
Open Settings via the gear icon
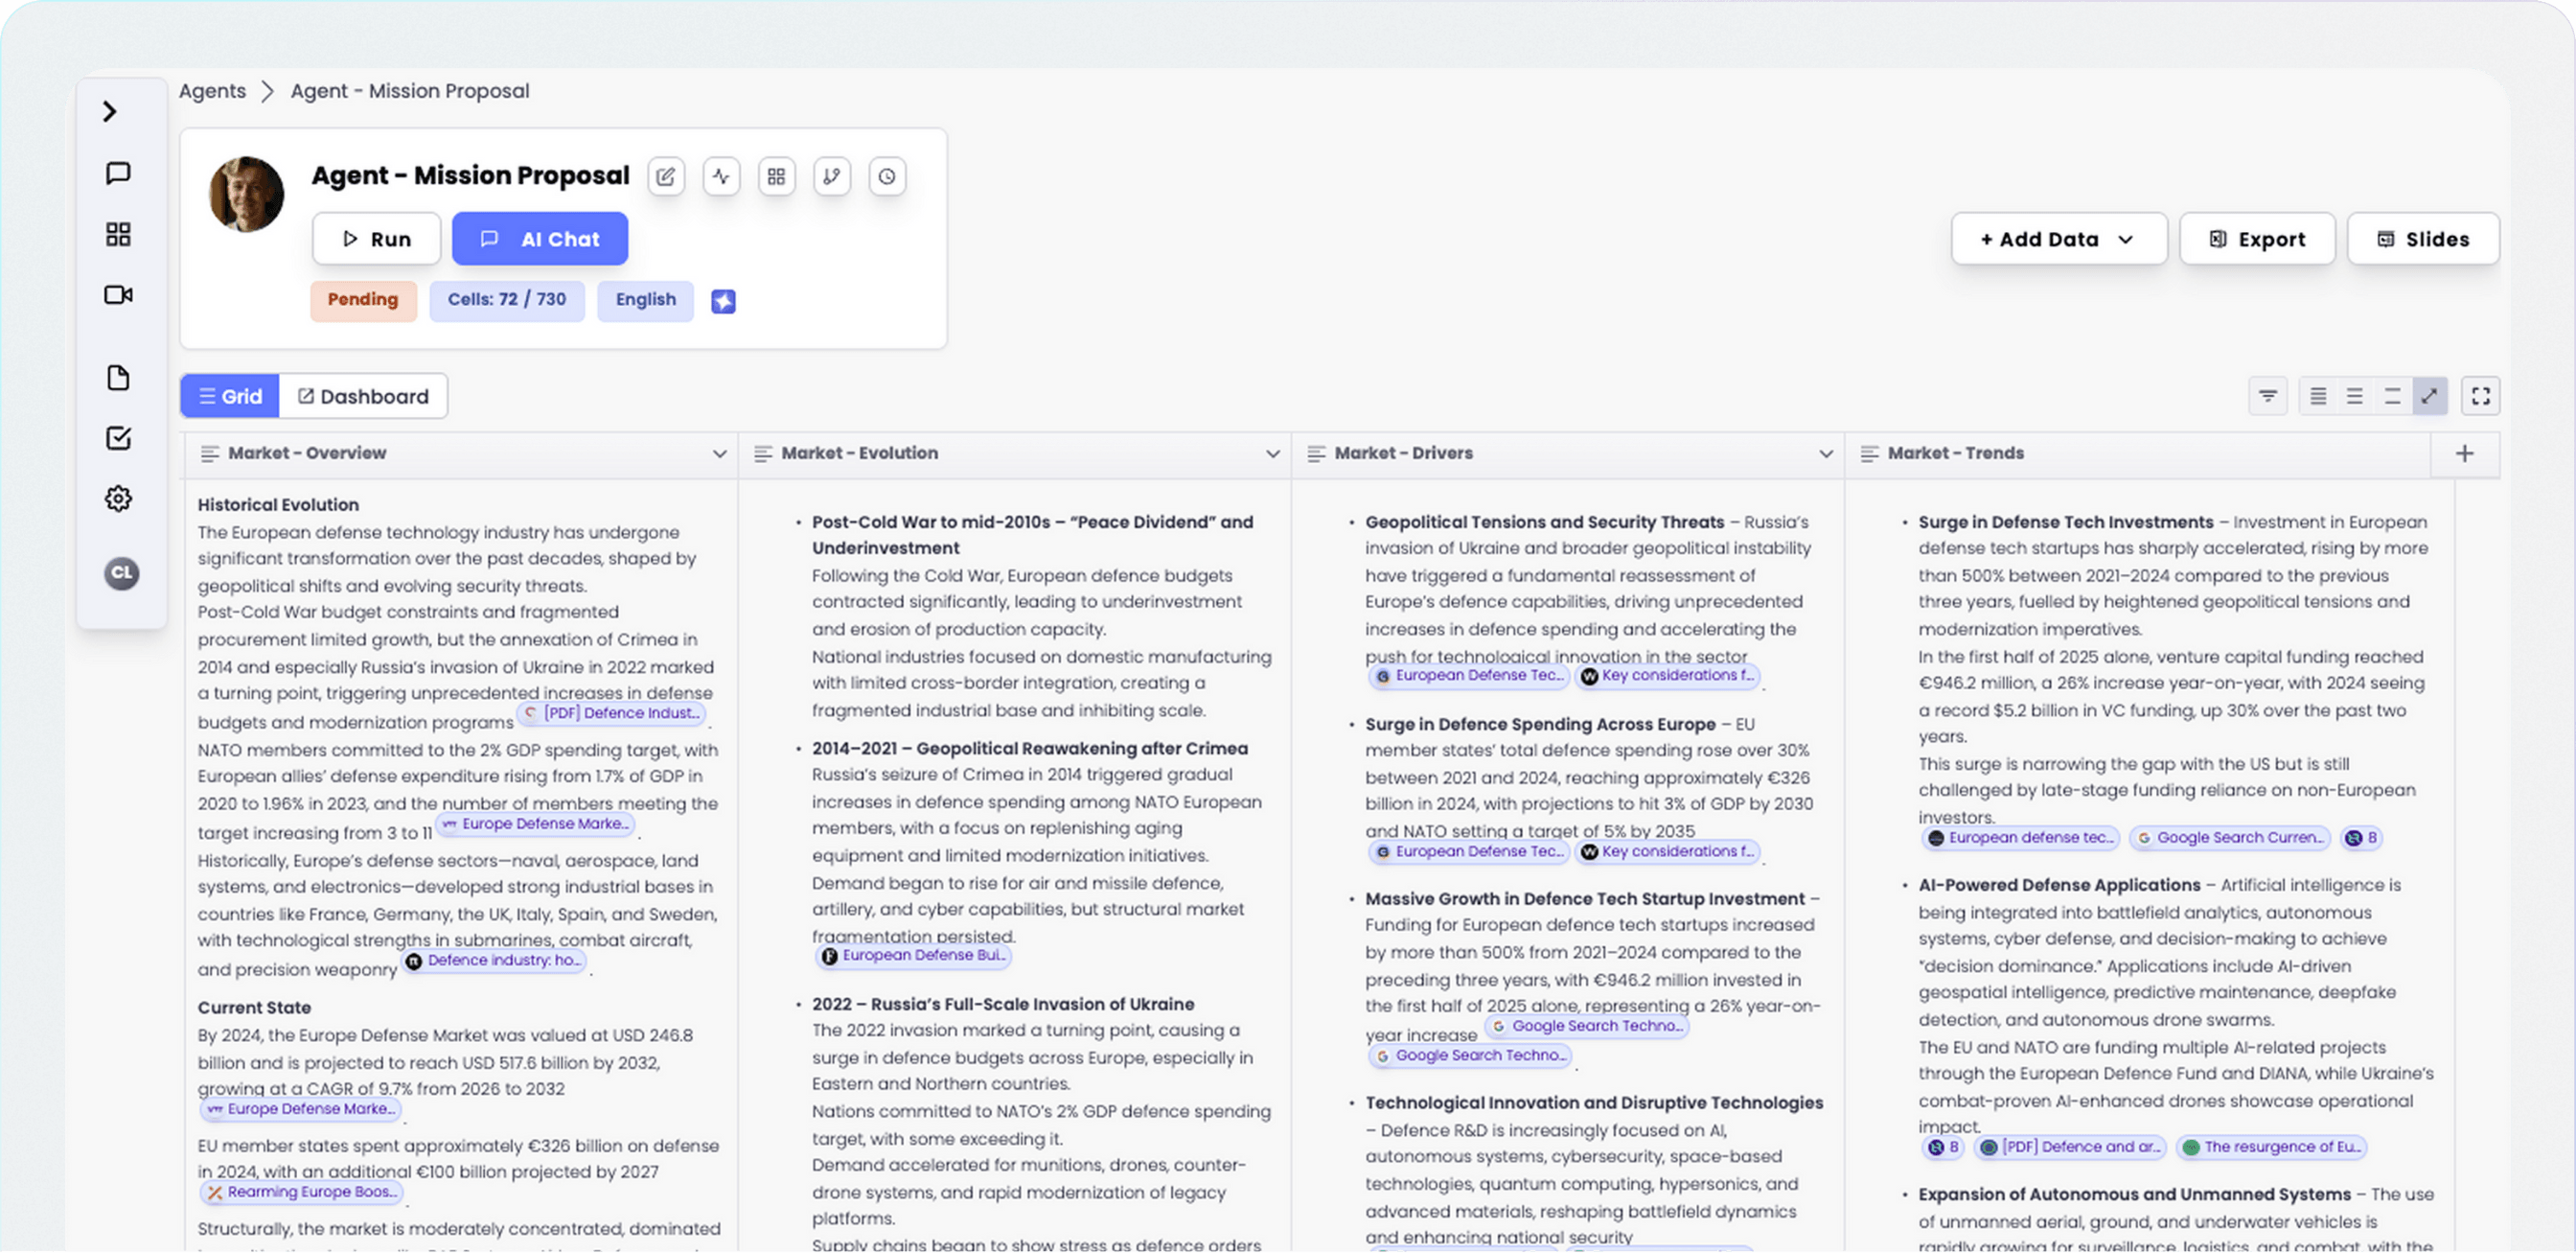coord(119,497)
